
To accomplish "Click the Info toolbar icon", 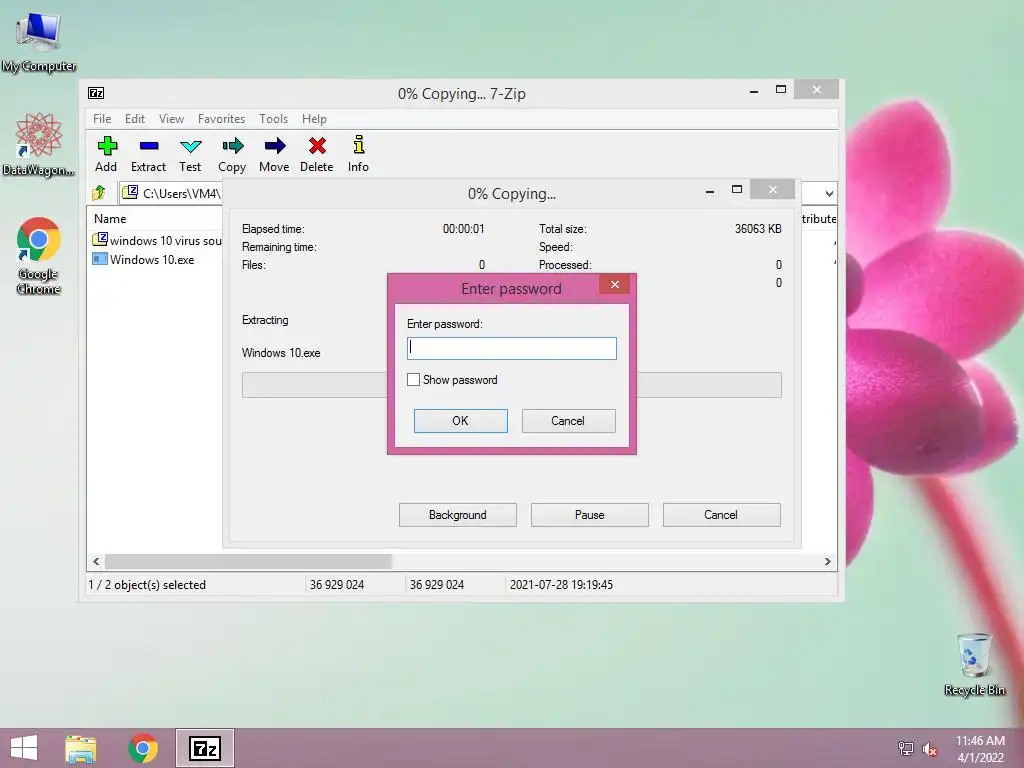I will tap(359, 144).
